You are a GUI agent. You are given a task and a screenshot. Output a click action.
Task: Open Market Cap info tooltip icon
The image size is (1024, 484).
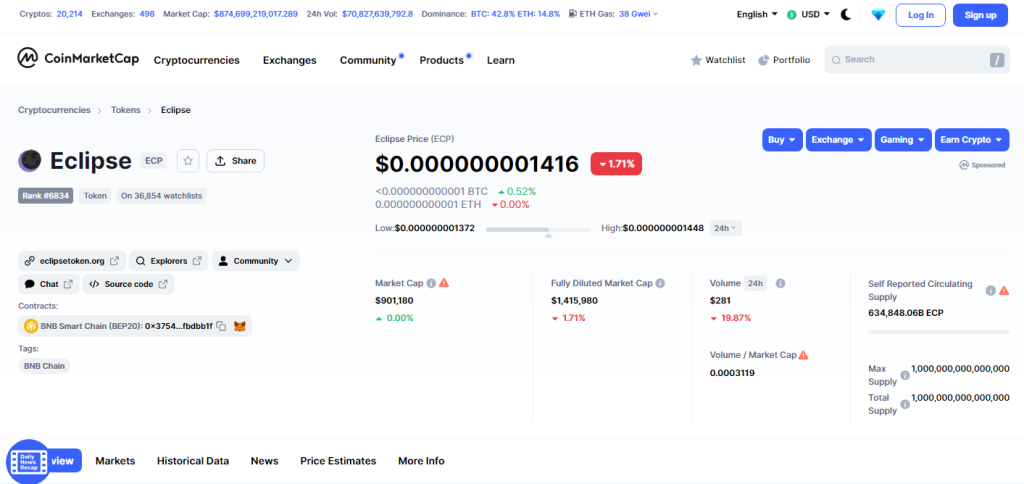pyautogui.click(x=431, y=283)
